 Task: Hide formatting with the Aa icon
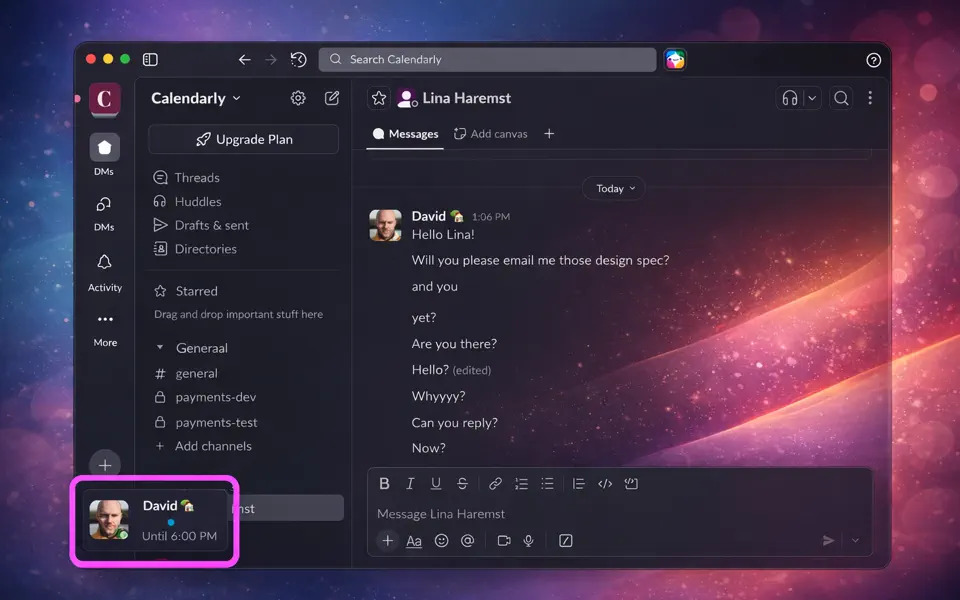pyautogui.click(x=414, y=541)
